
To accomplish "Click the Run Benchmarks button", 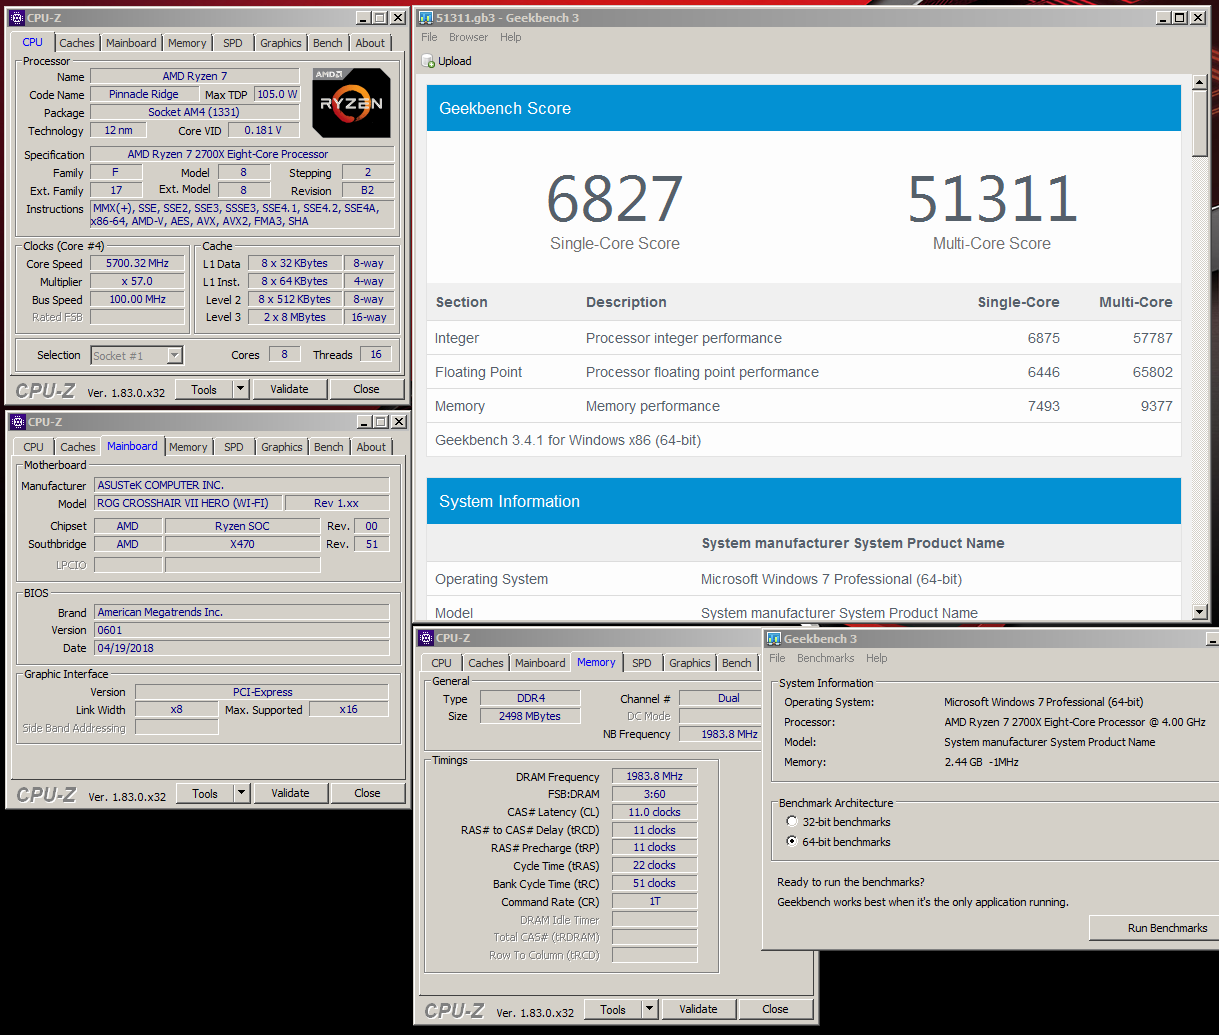I will click(1153, 928).
